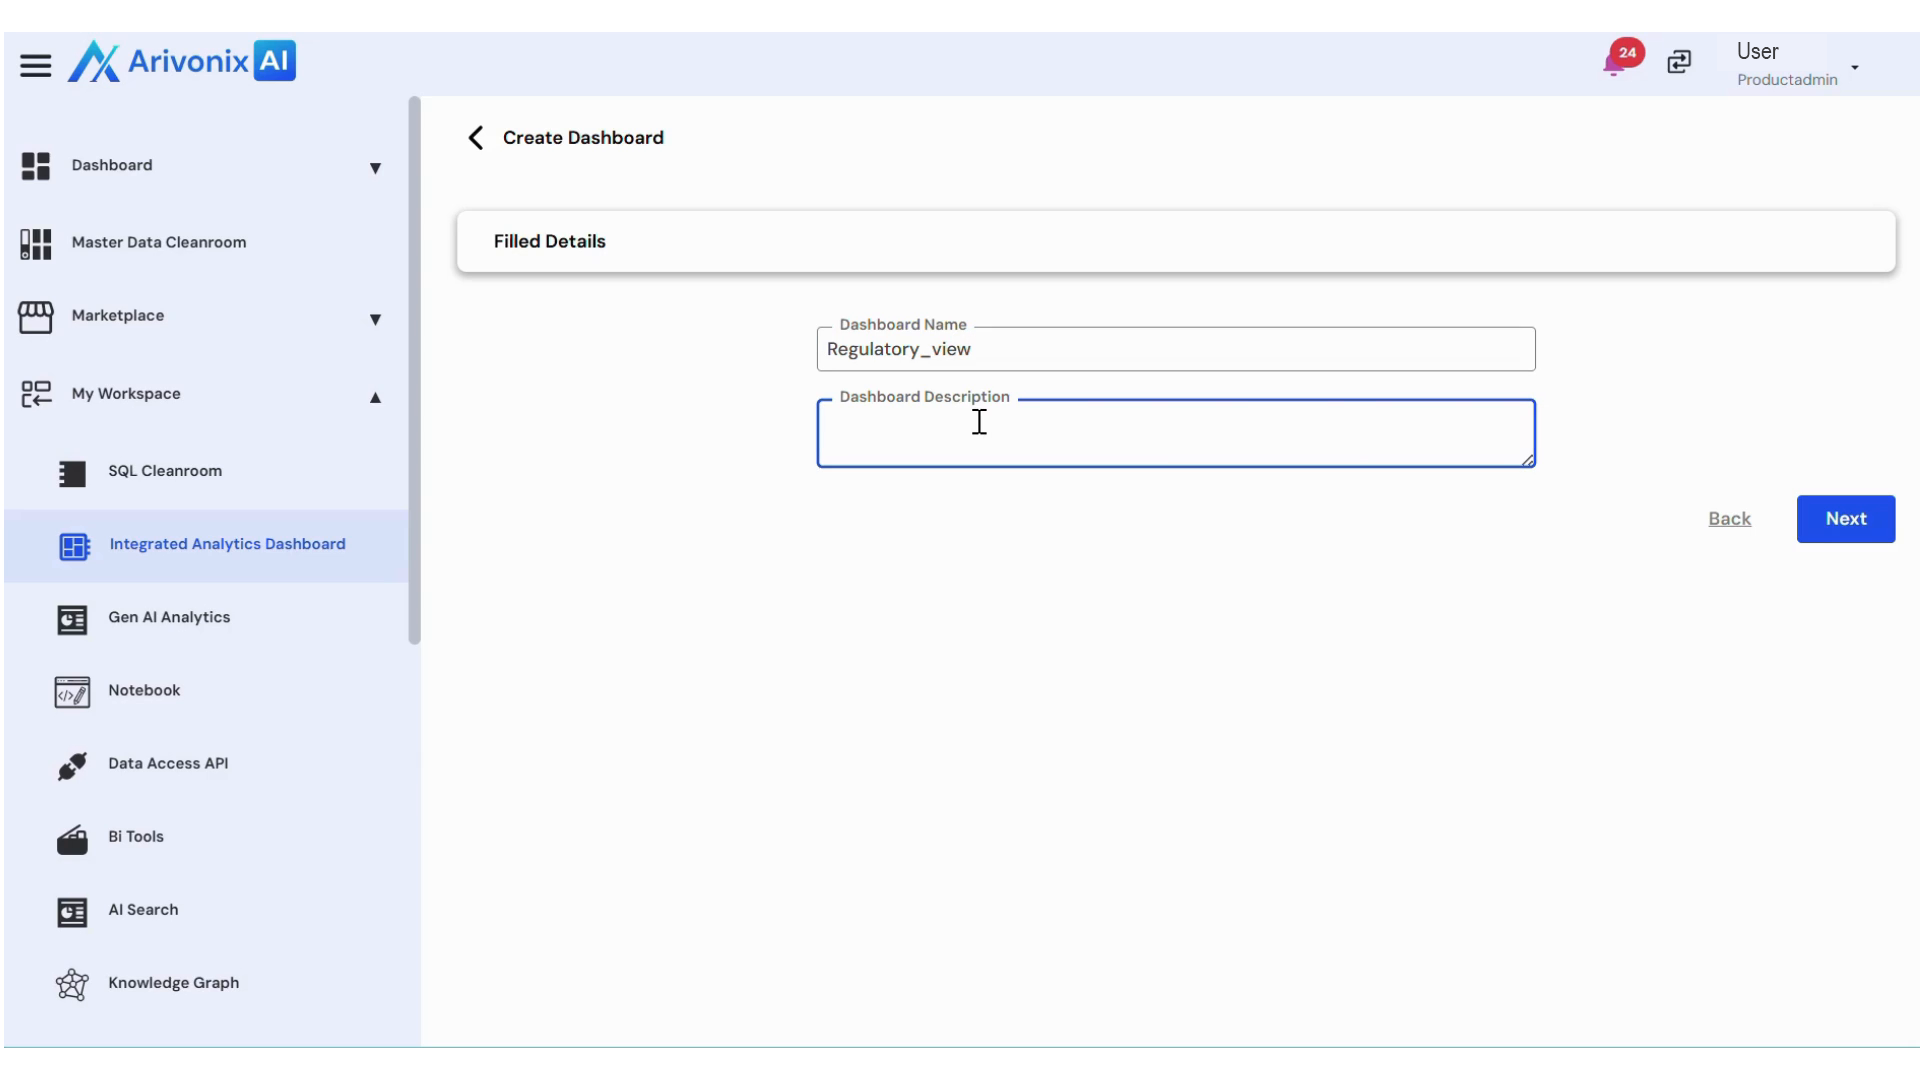The width and height of the screenshot is (1920, 1080).
Task: Open the hamburger menu icon
Action: coord(35,66)
